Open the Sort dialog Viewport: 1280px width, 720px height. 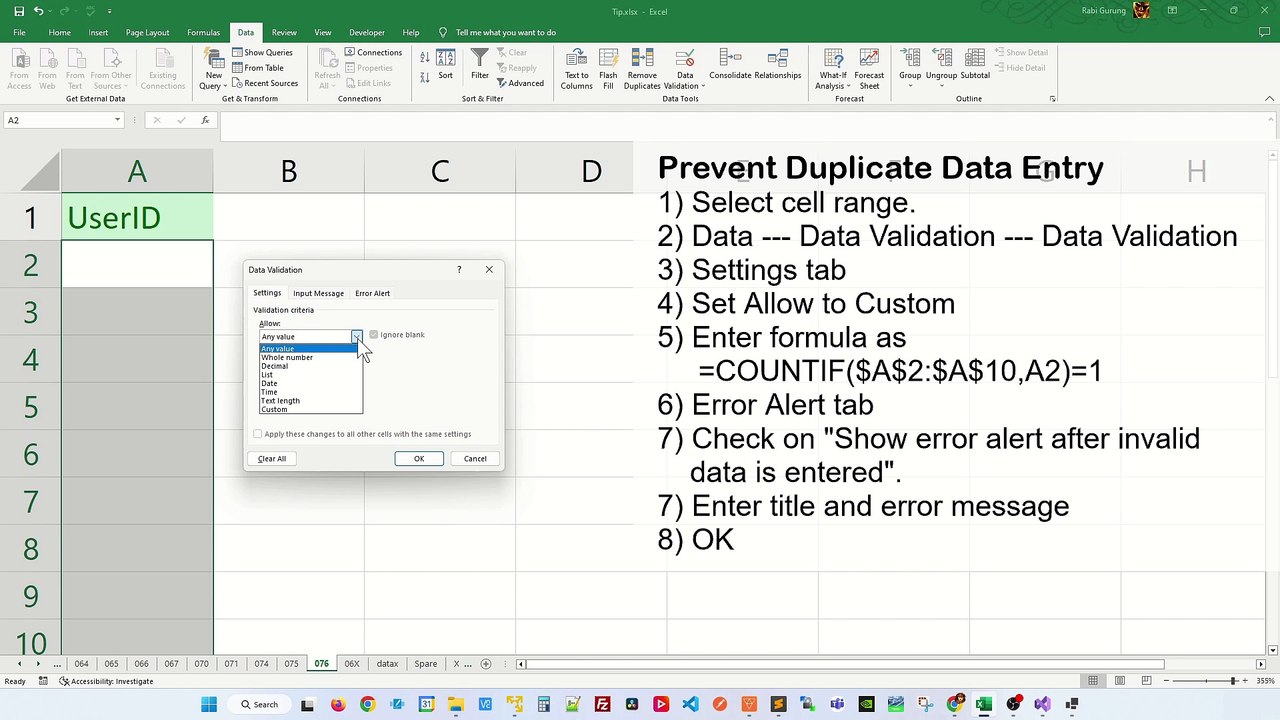(x=445, y=65)
